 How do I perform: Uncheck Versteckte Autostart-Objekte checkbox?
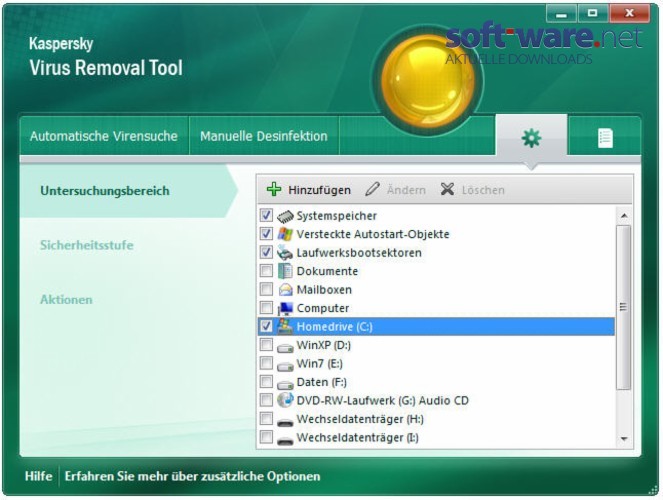[266, 234]
